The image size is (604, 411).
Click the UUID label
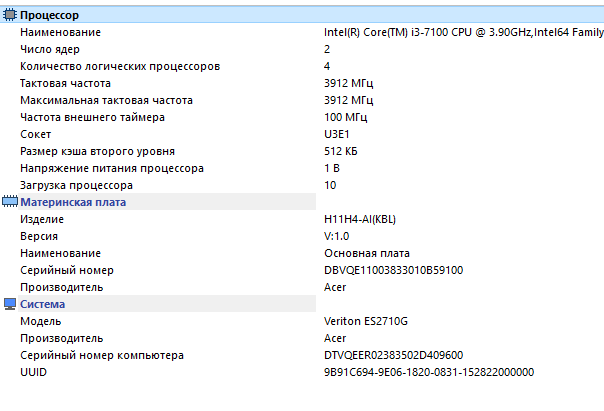tap(33, 372)
